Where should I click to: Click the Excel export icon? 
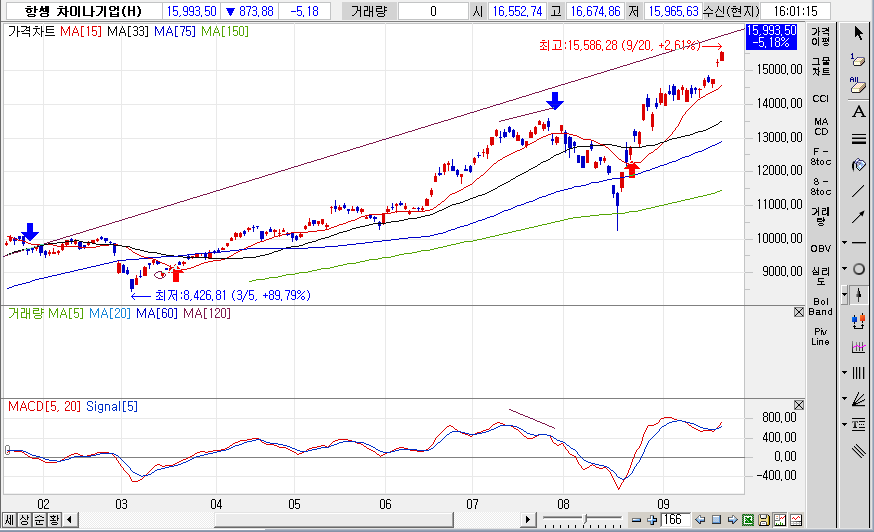pos(747,520)
